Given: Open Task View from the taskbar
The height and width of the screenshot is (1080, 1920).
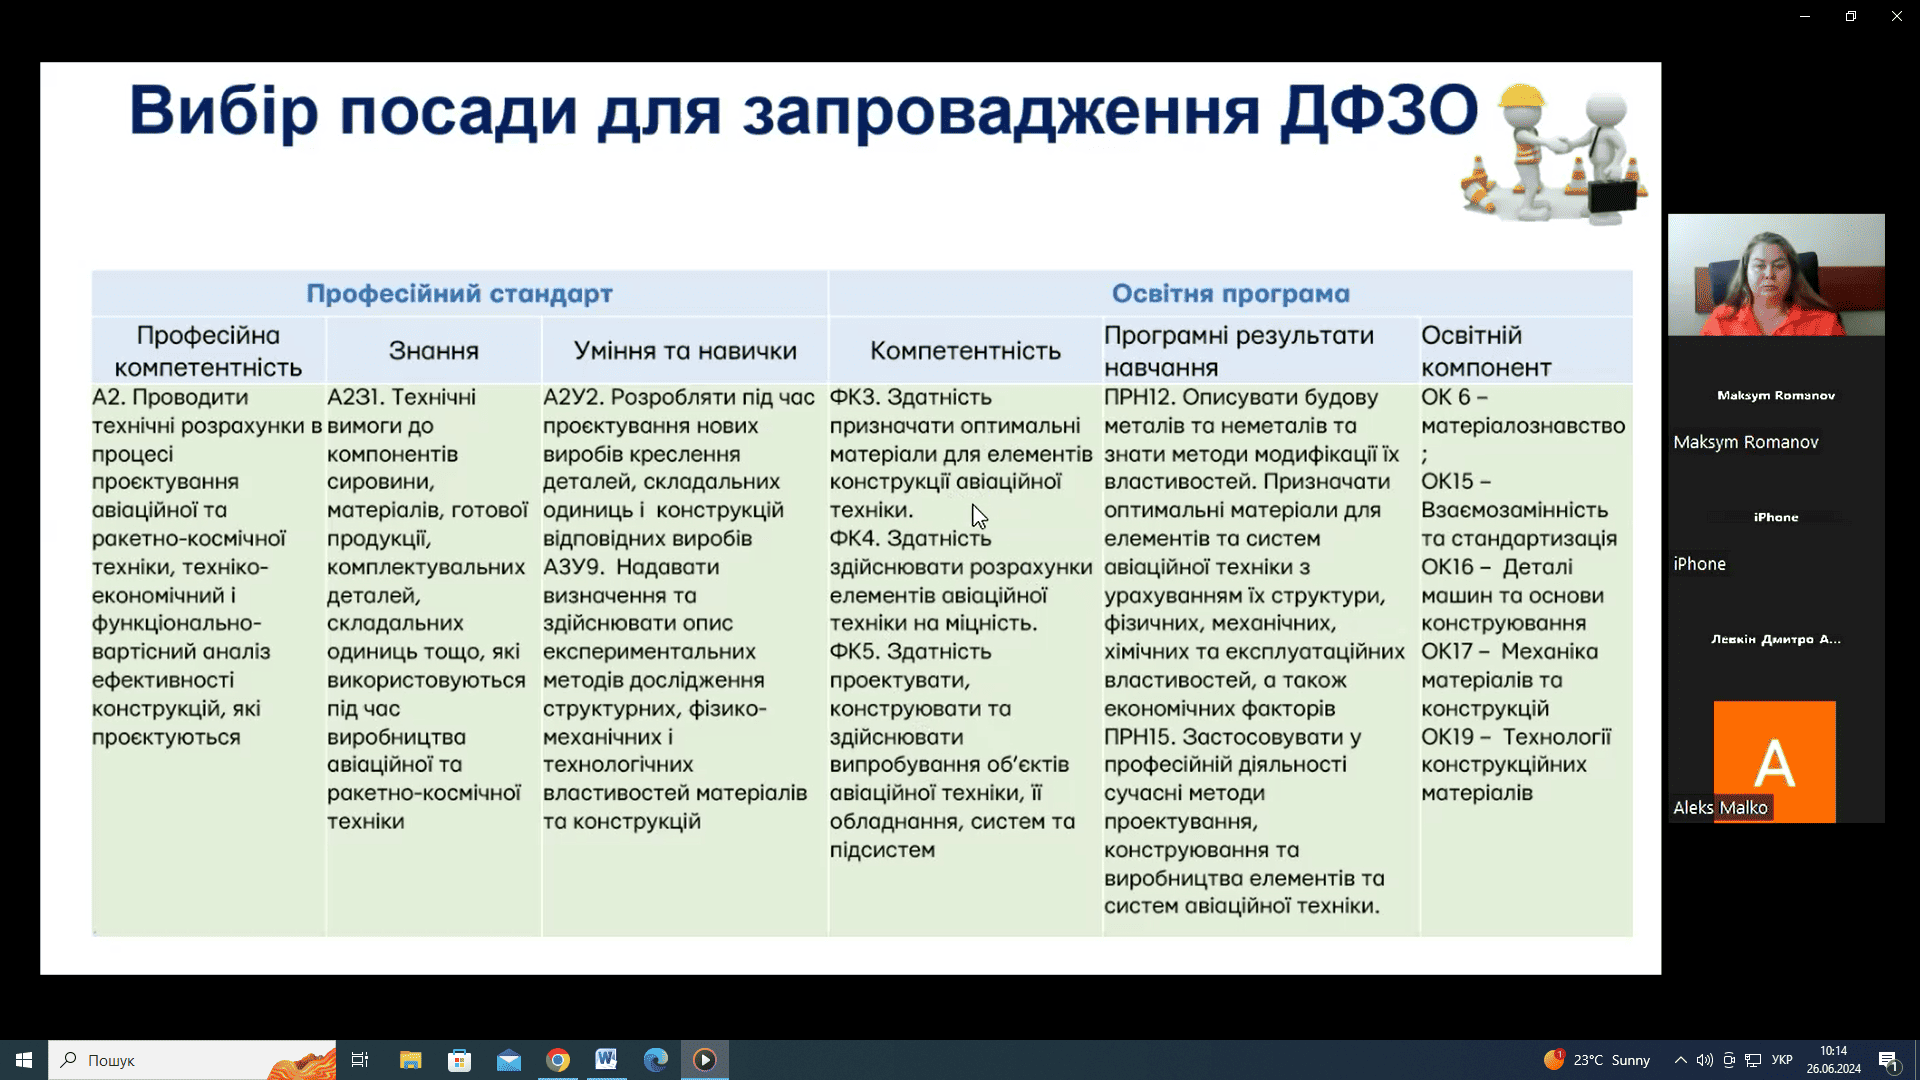Looking at the screenshot, I should [360, 1060].
